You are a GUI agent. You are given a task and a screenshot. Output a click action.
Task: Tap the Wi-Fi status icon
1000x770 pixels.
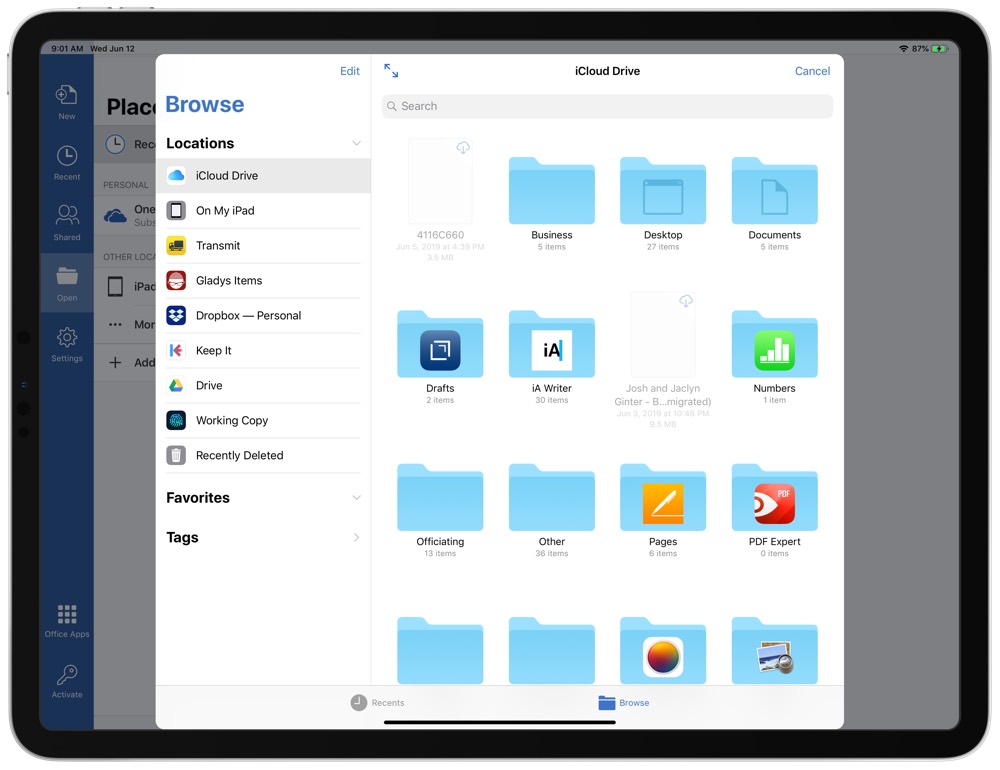(x=903, y=48)
